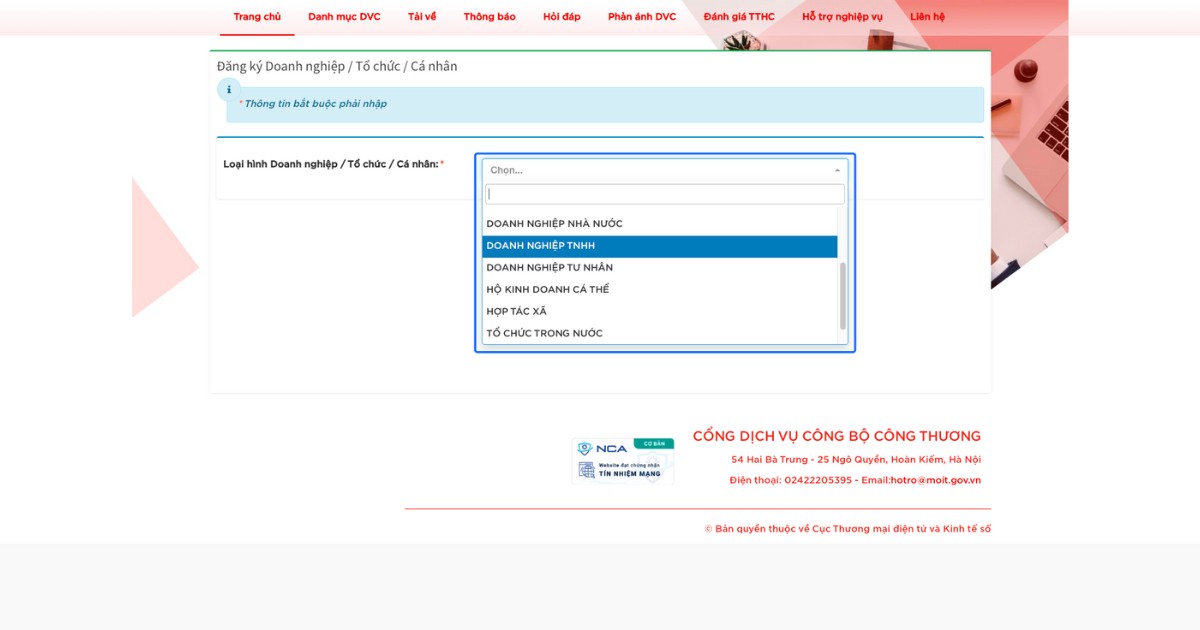Go to Tải về page
The height and width of the screenshot is (630, 1200).
(x=422, y=17)
